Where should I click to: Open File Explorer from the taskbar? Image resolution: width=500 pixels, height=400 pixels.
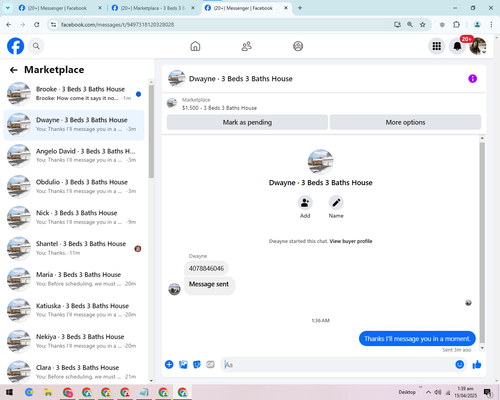pos(48,392)
